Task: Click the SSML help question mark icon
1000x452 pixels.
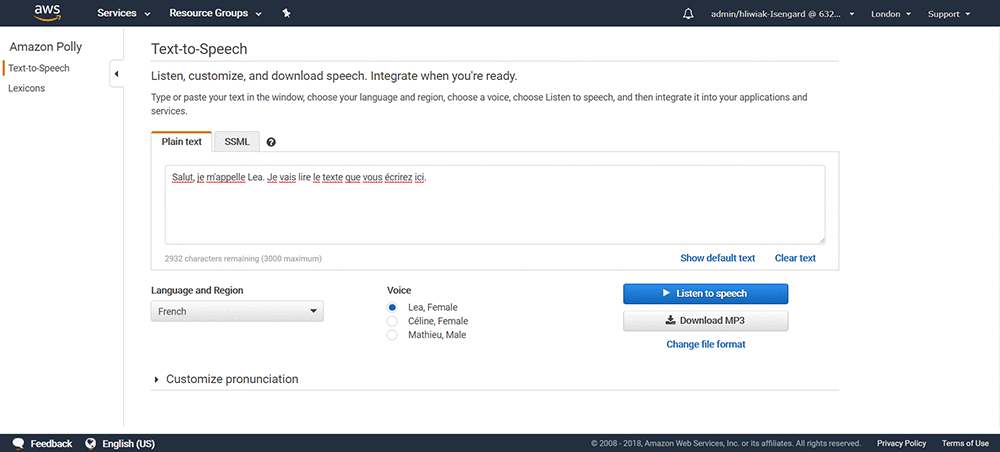Action: click(271, 142)
